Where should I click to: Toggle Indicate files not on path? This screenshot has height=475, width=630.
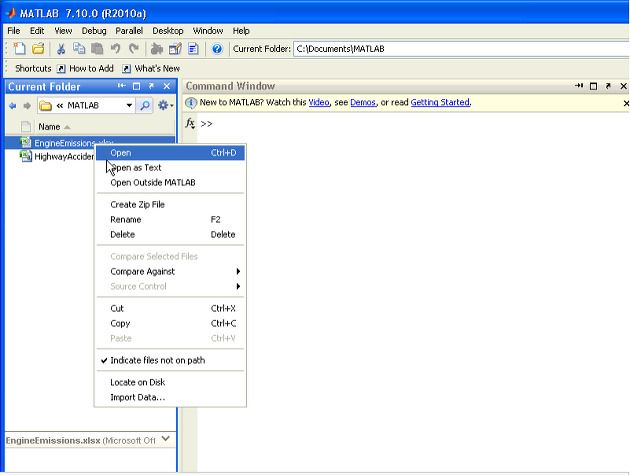click(170, 360)
